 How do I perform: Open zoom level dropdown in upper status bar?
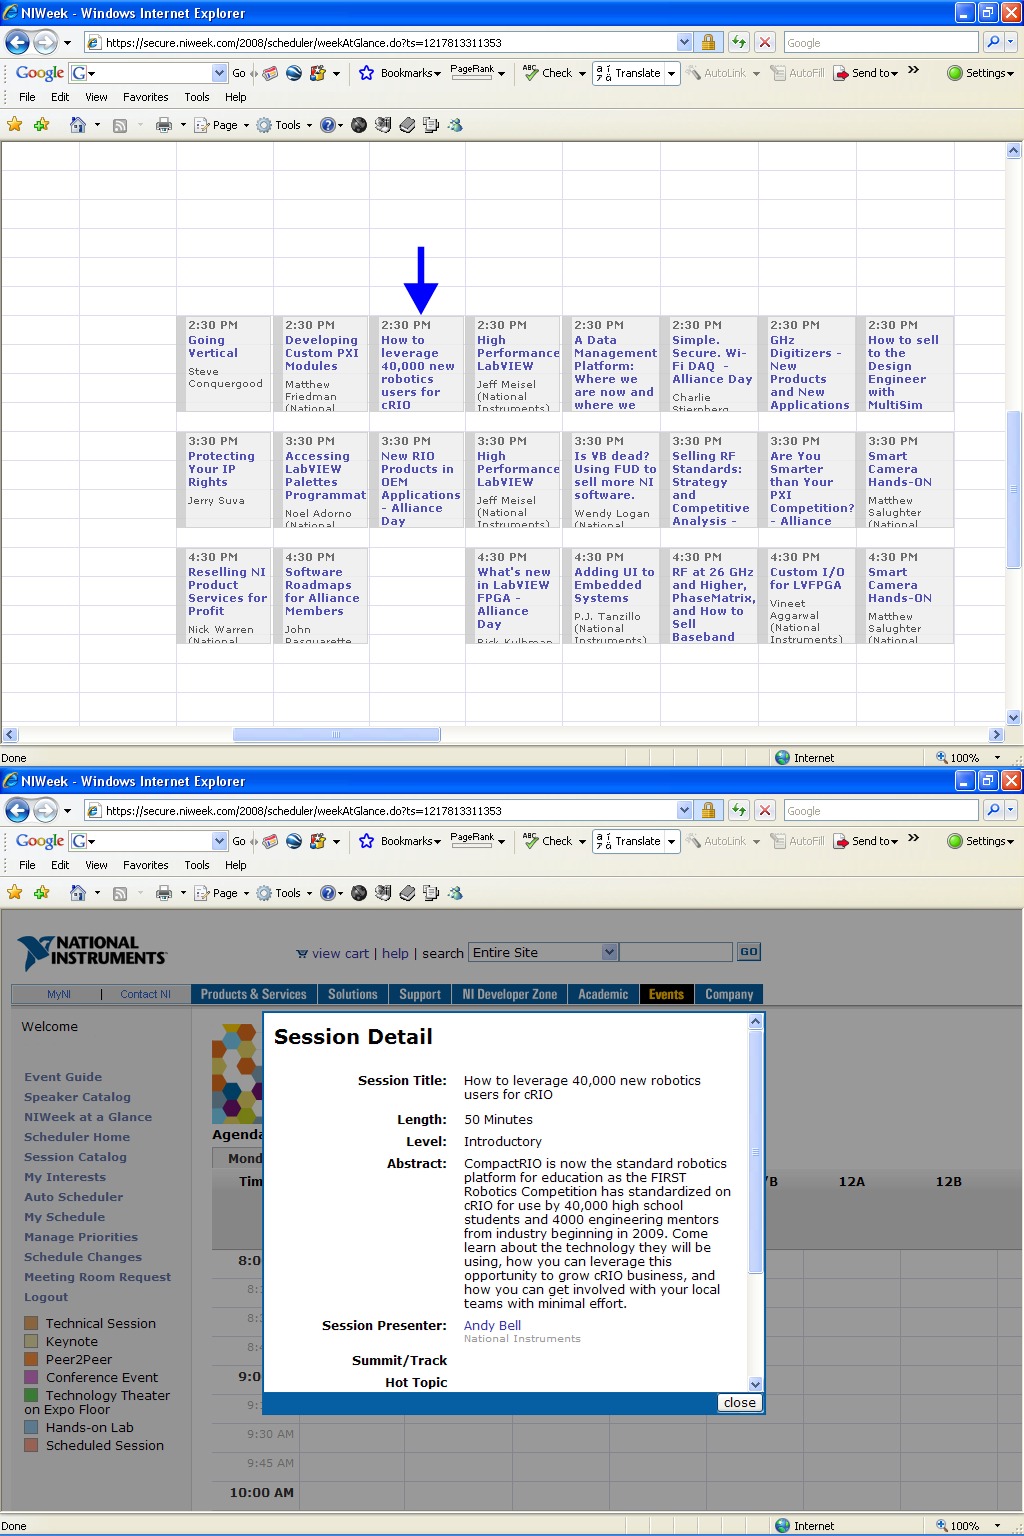click(x=997, y=758)
